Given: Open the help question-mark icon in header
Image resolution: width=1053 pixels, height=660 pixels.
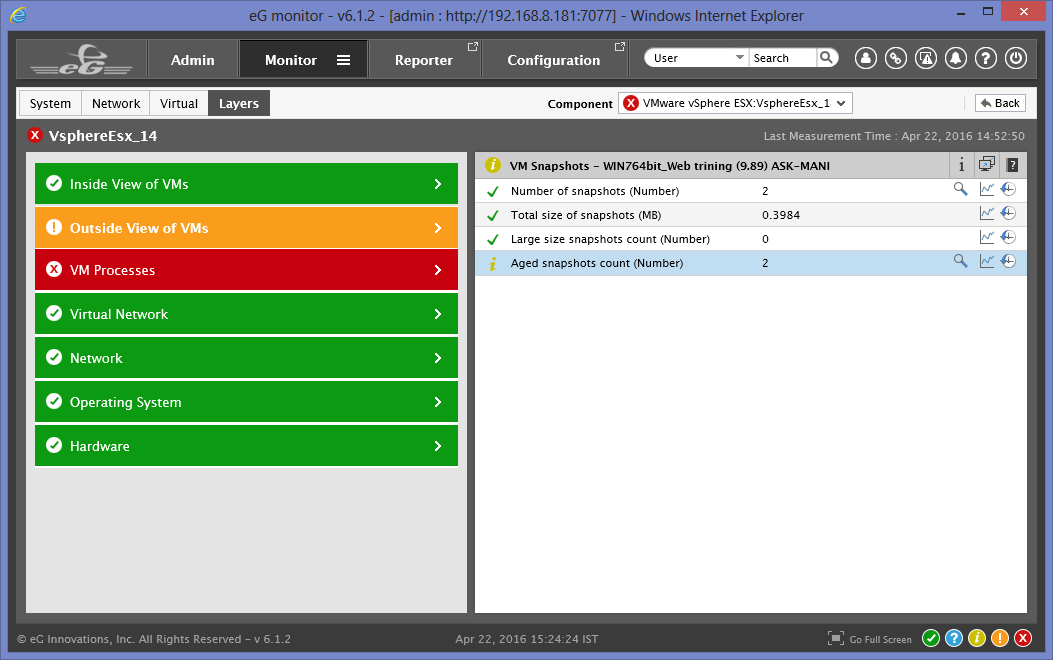Looking at the screenshot, I should pyautogui.click(x=986, y=58).
